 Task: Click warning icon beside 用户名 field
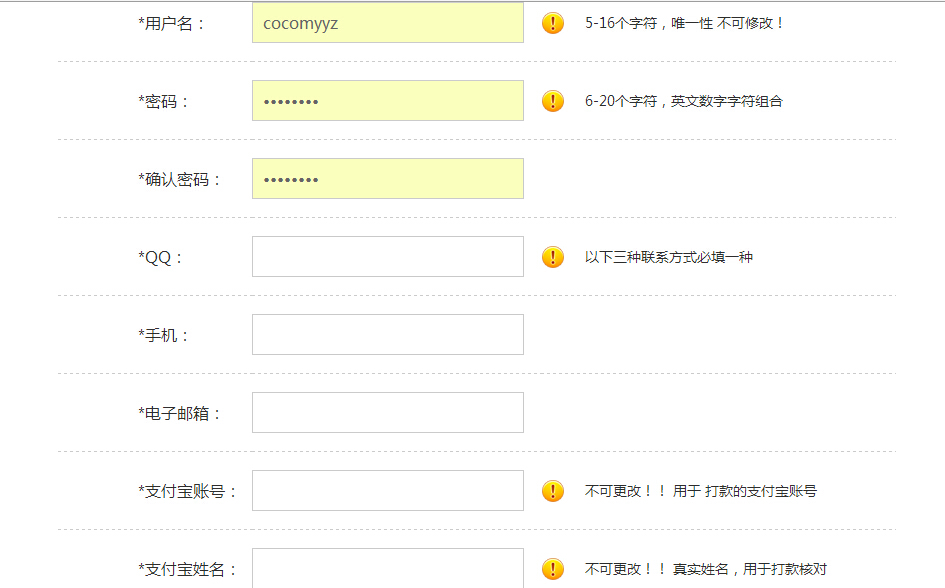(553, 23)
